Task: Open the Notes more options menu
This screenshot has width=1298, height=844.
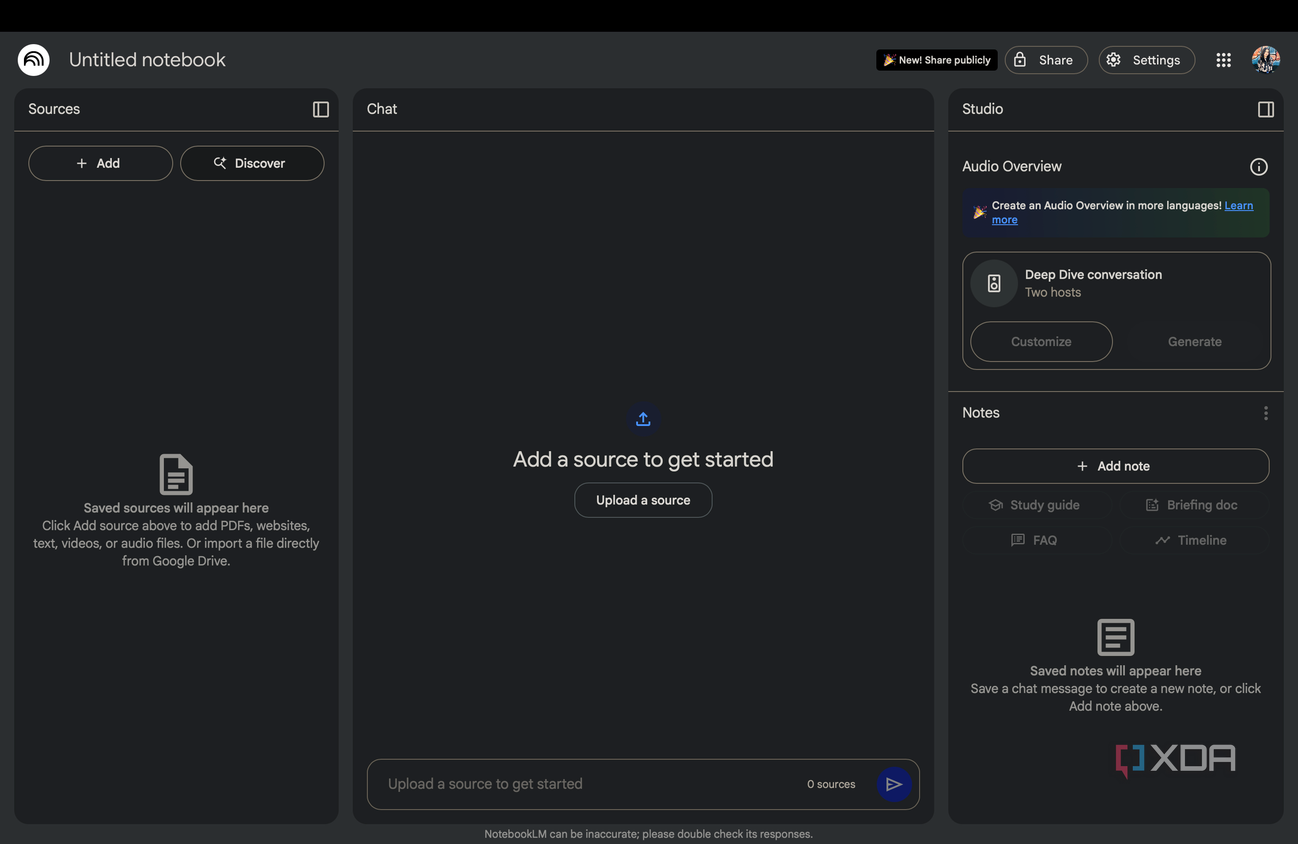Action: point(1266,413)
